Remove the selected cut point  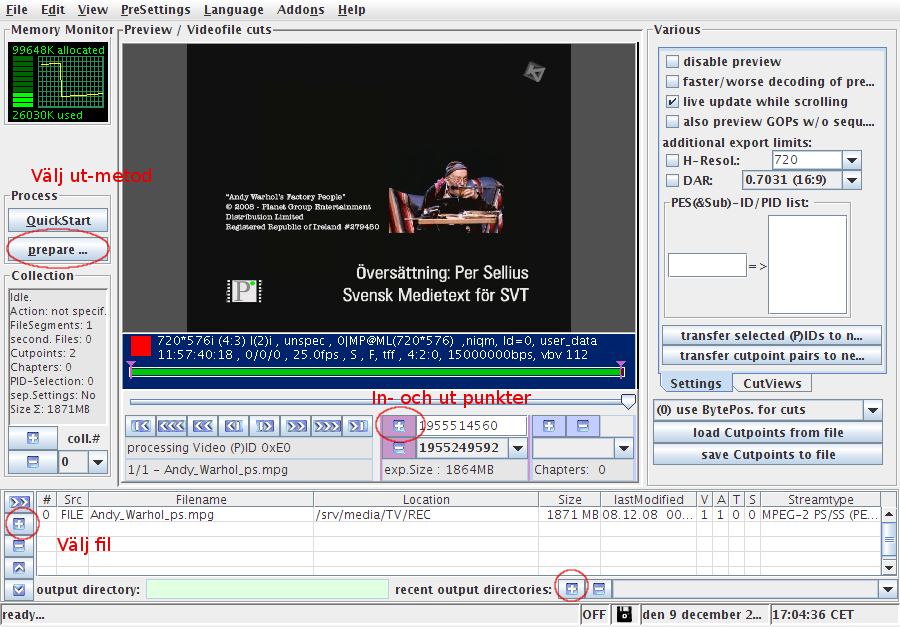tap(399, 448)
